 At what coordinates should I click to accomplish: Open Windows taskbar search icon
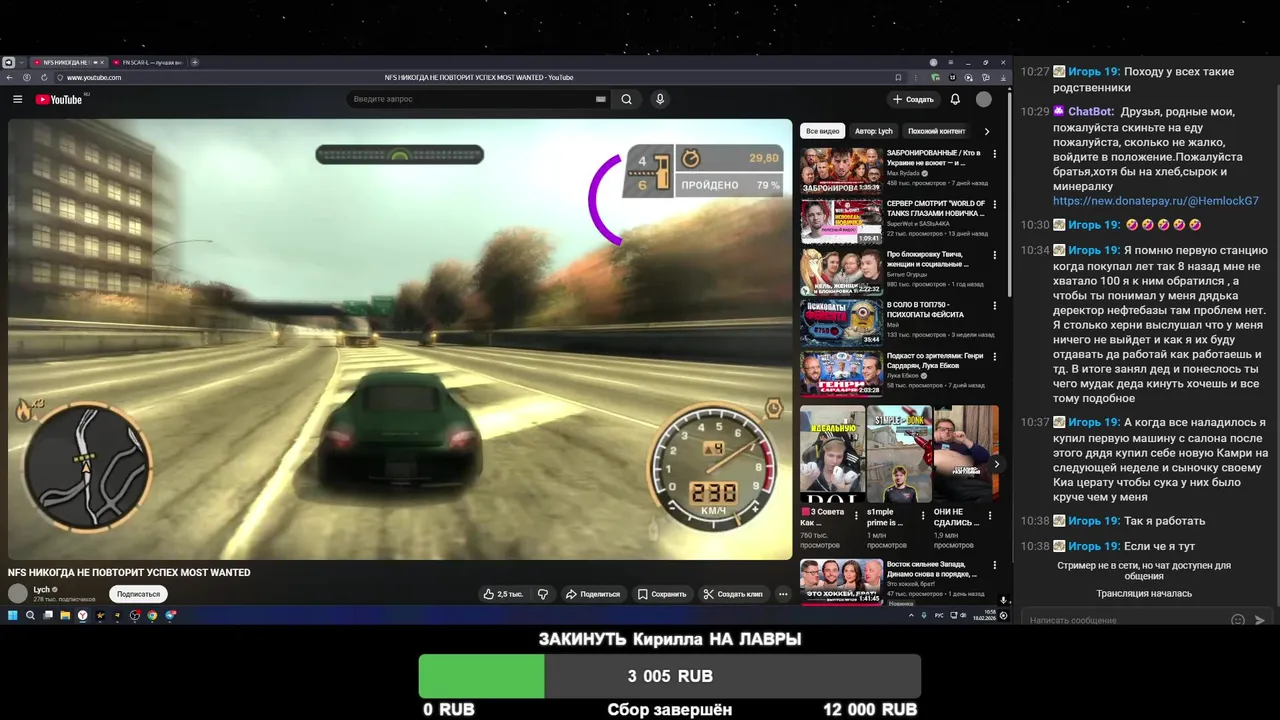pyautogui.click(x=30, y=616)
